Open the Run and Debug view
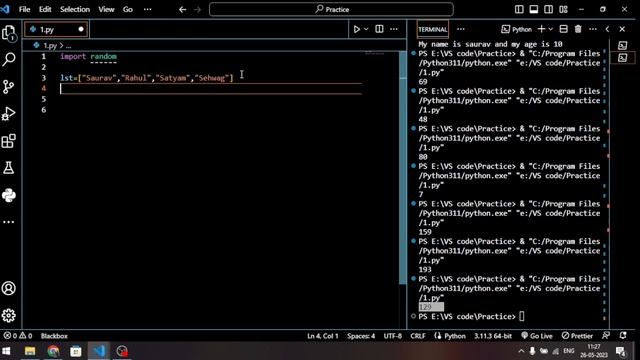Image resolution: width=640 pixels, height=360 pixels. pos(9,114)
